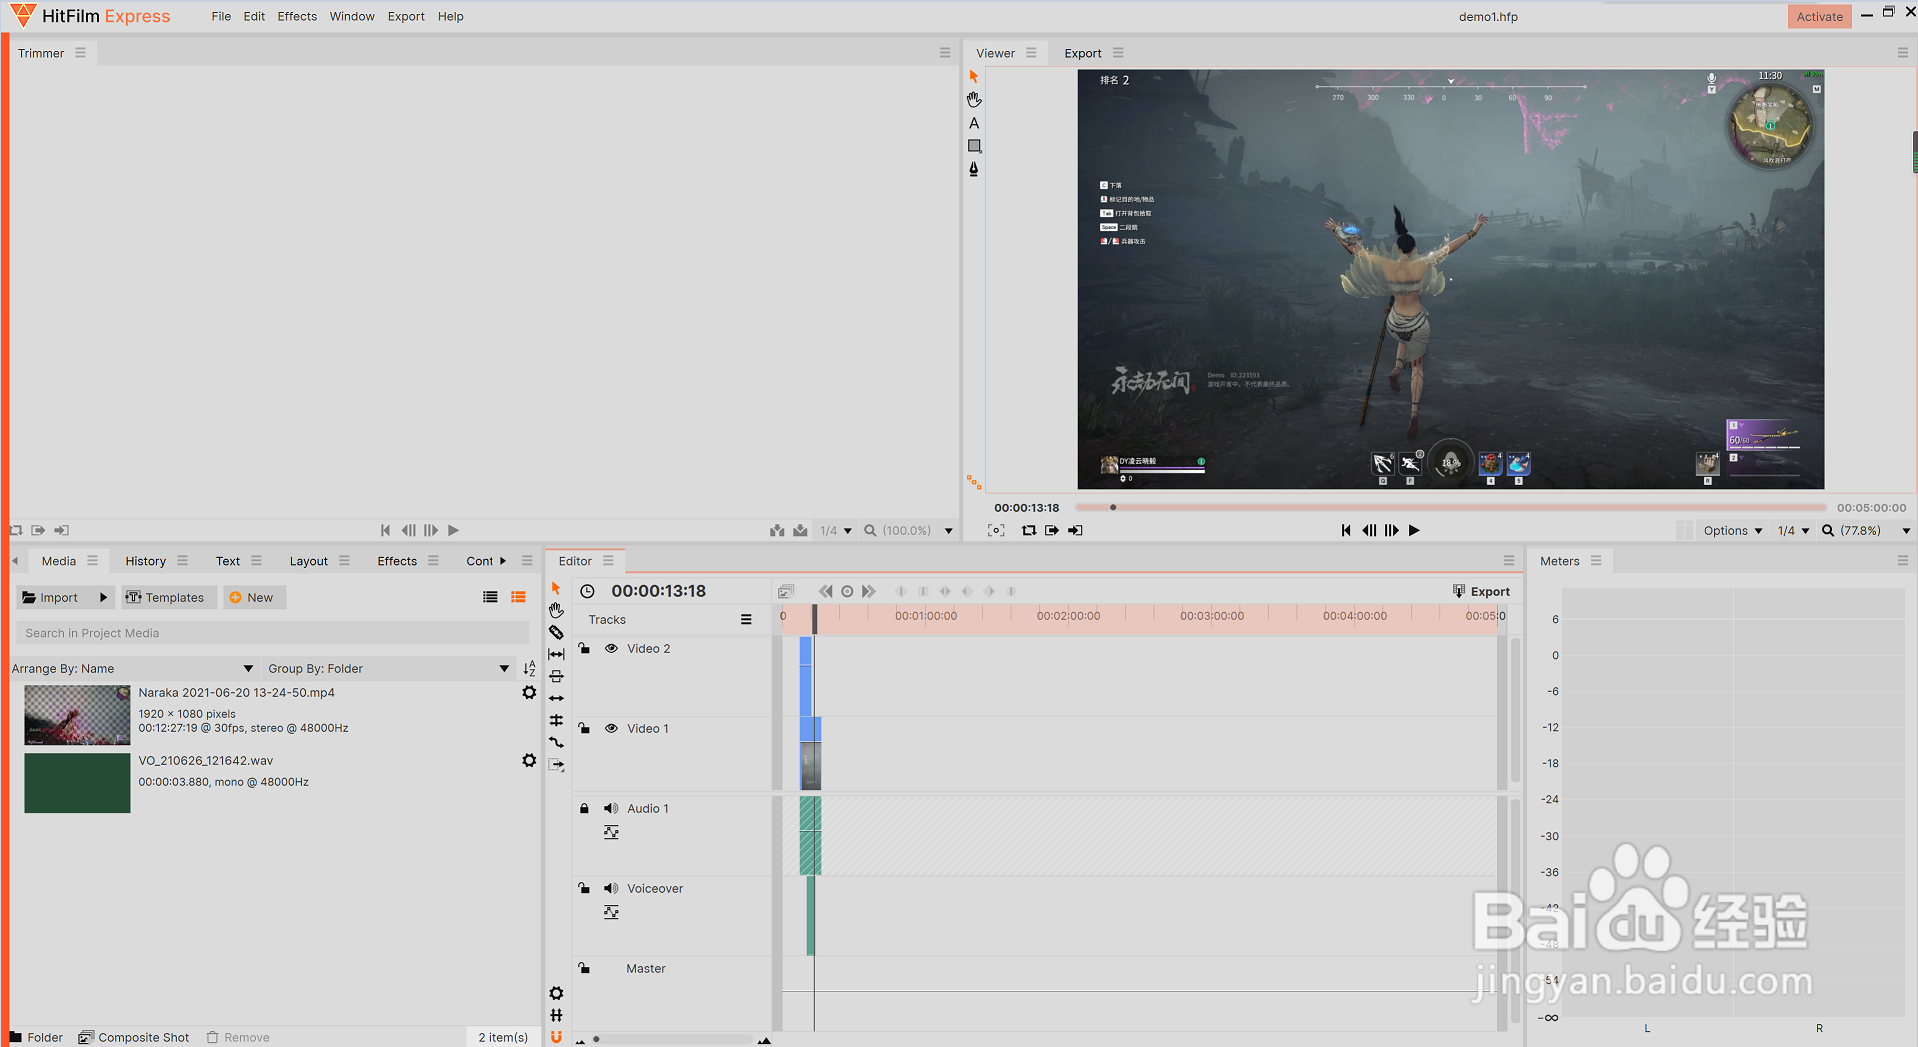Open Trimmer 1/4 resolution dropdown
This screenshot has width=1918, height=1047.
pyautogui.click(x=836, y=530)
